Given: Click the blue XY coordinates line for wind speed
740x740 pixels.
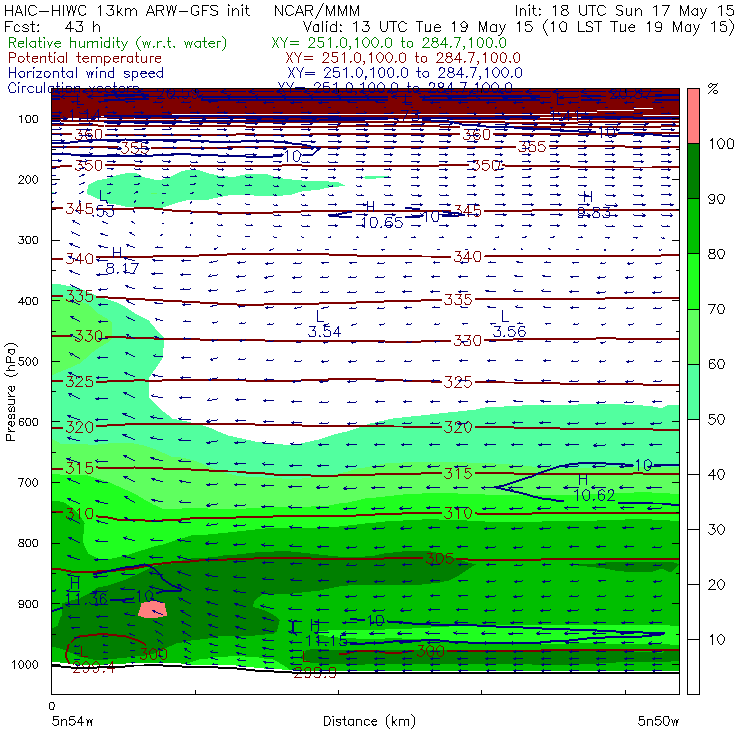Looking at the screenshot, I should click(404, 73).
